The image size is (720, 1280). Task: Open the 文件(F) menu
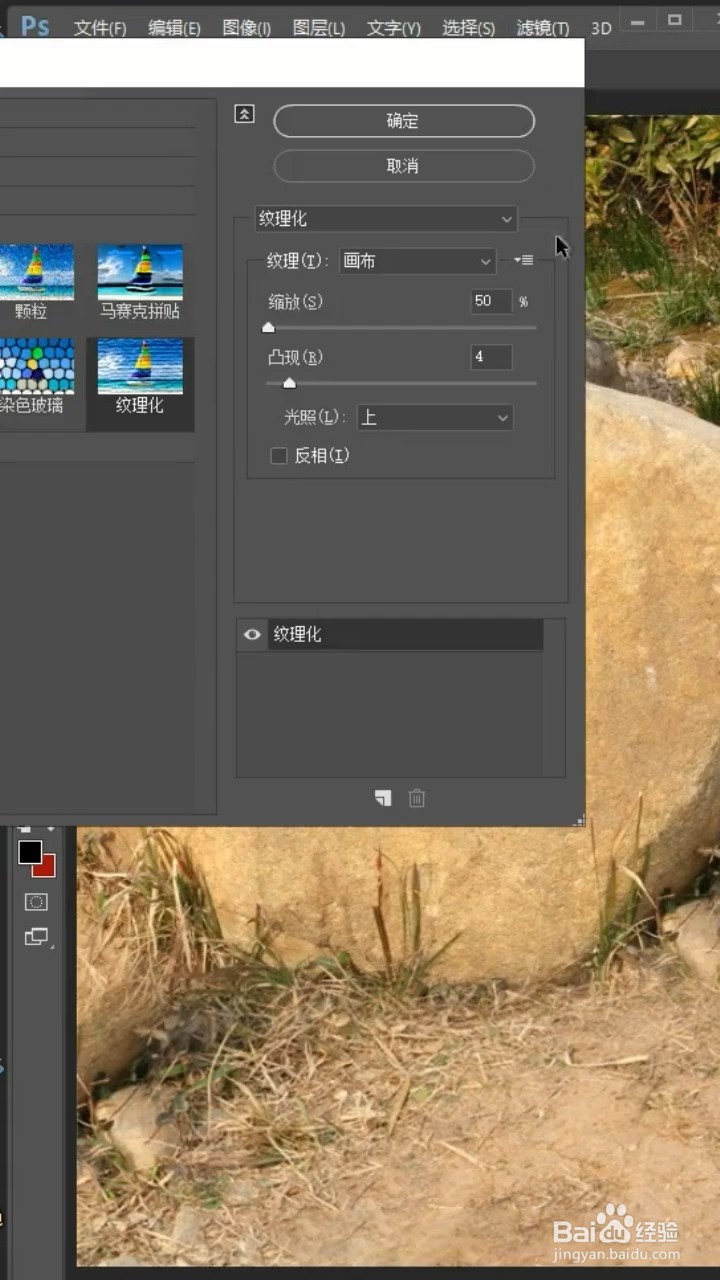(x=100, y=28)
